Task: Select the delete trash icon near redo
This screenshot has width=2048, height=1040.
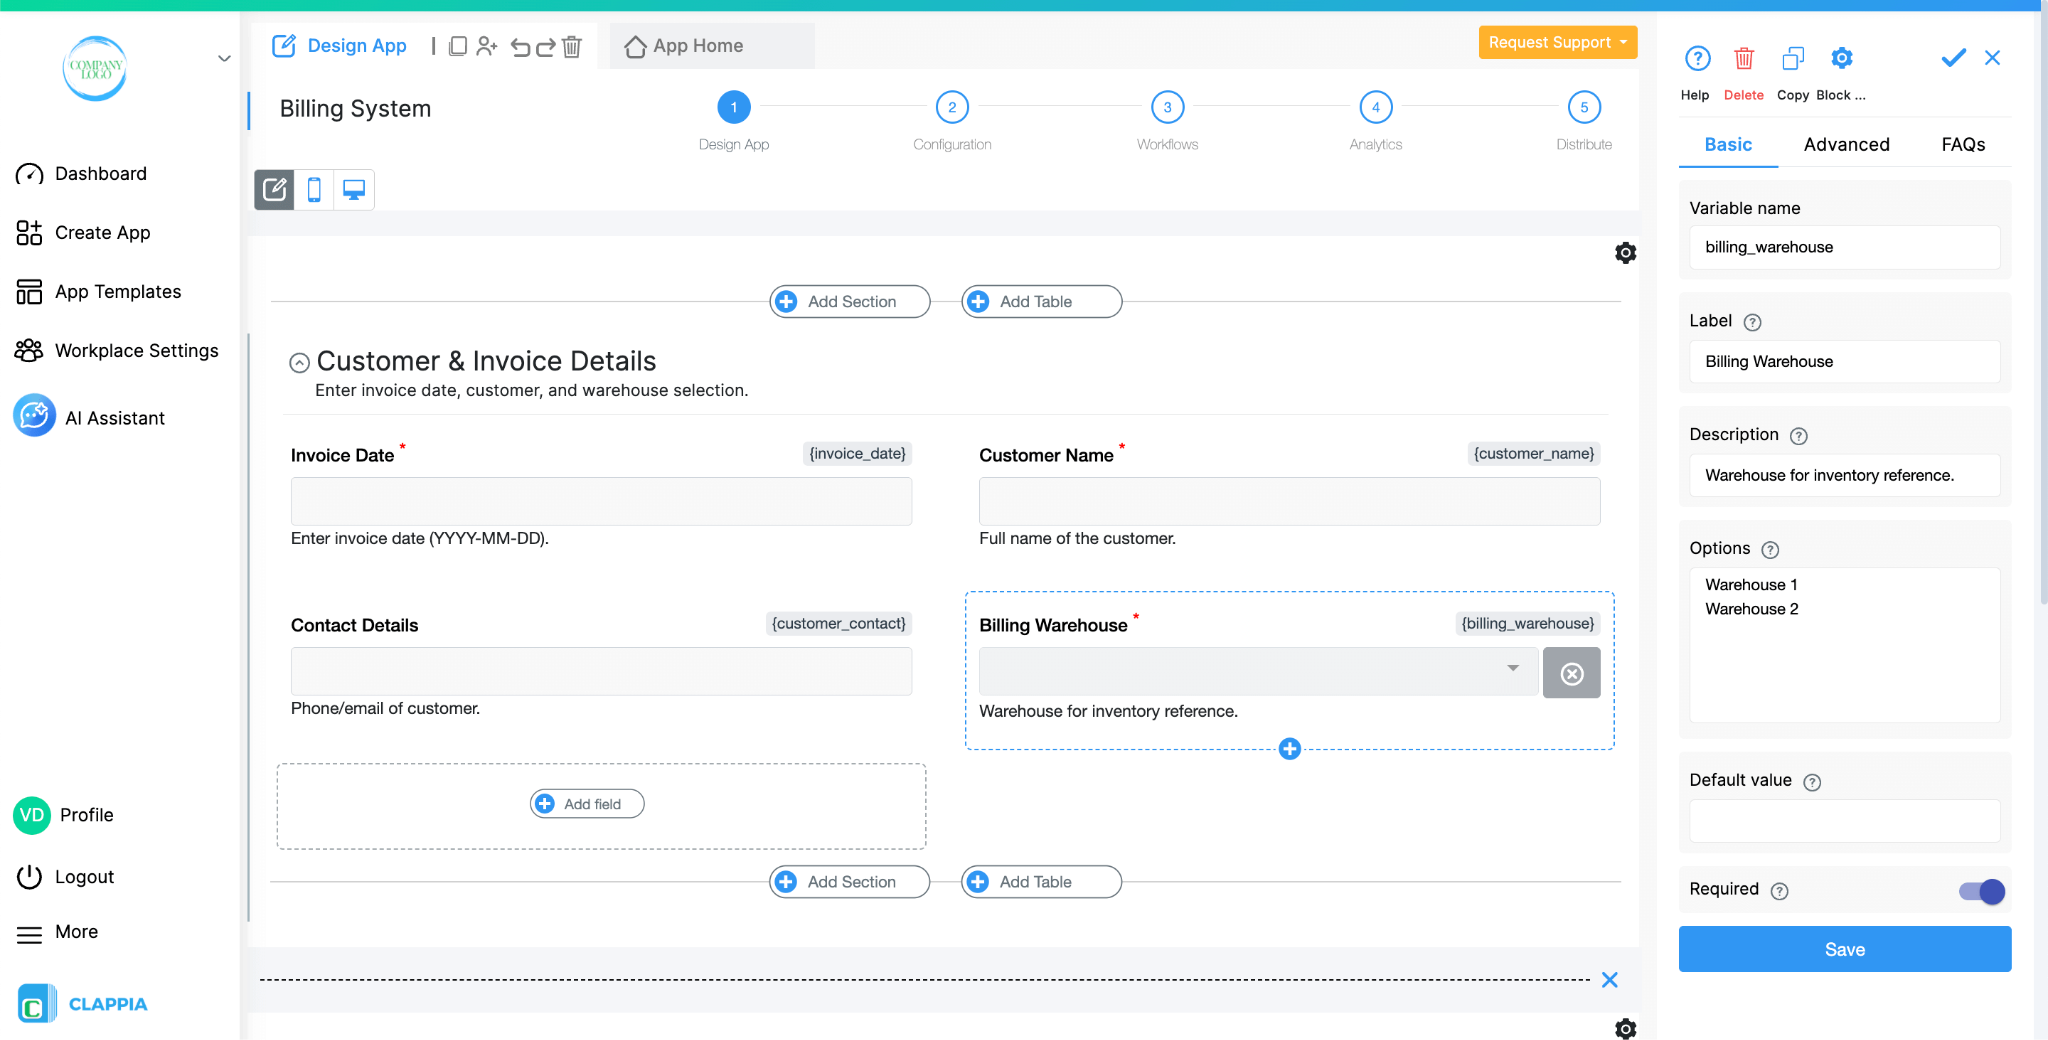Action: click(x=572, y=46)
